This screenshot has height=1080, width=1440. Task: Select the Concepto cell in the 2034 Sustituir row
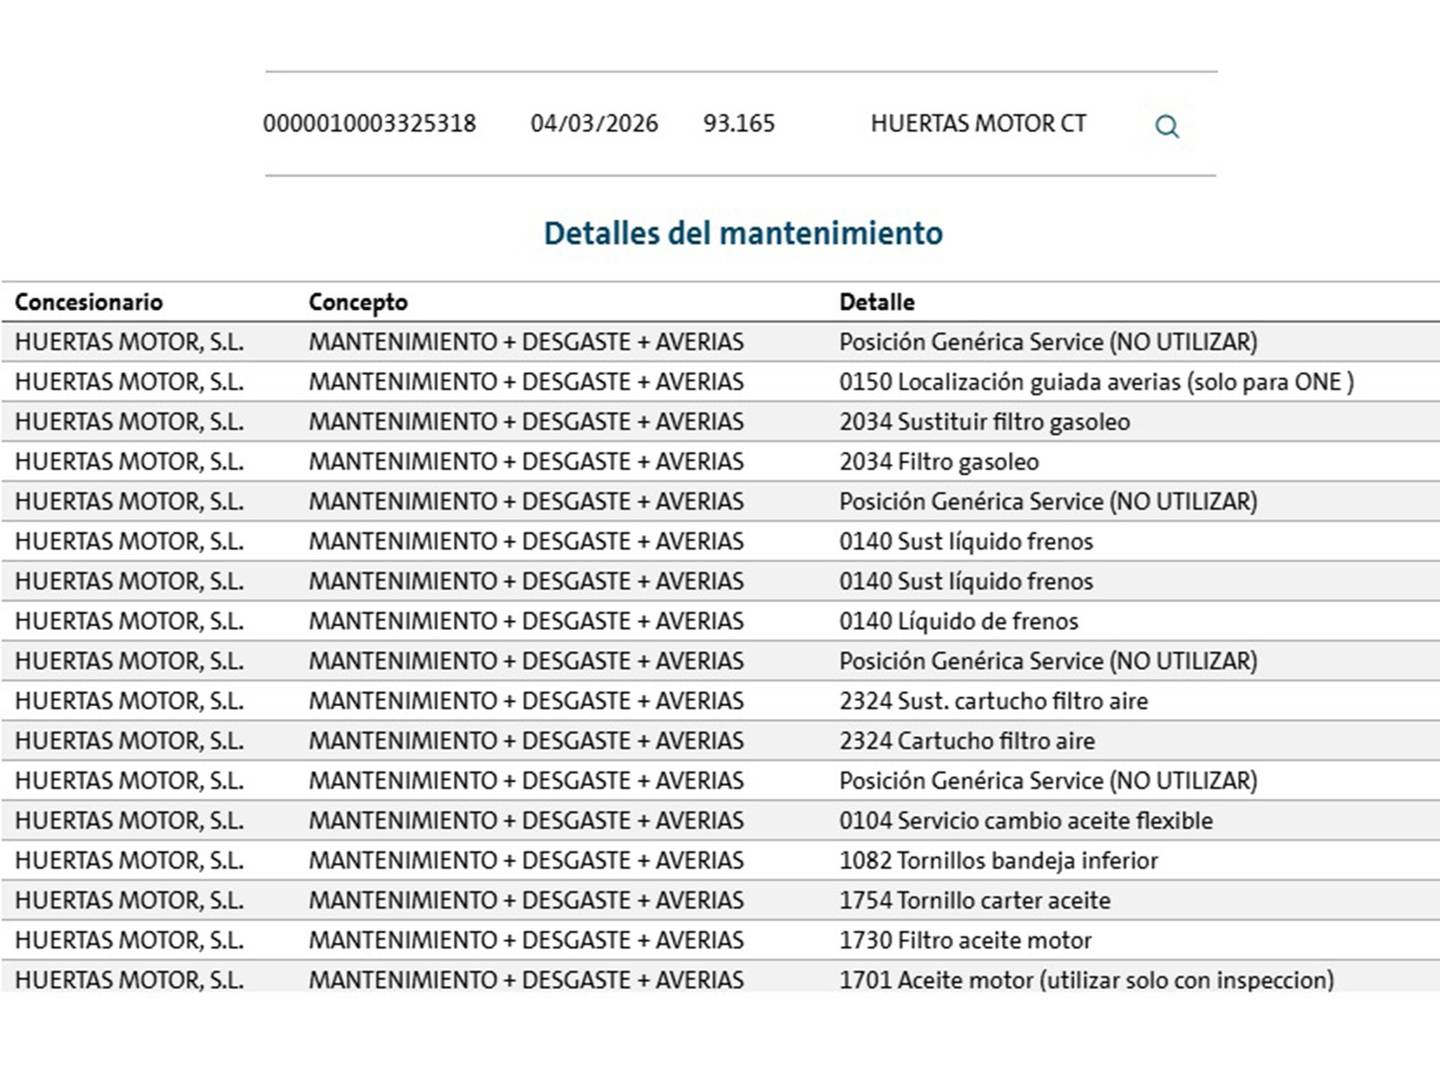(x=526, y=422)
